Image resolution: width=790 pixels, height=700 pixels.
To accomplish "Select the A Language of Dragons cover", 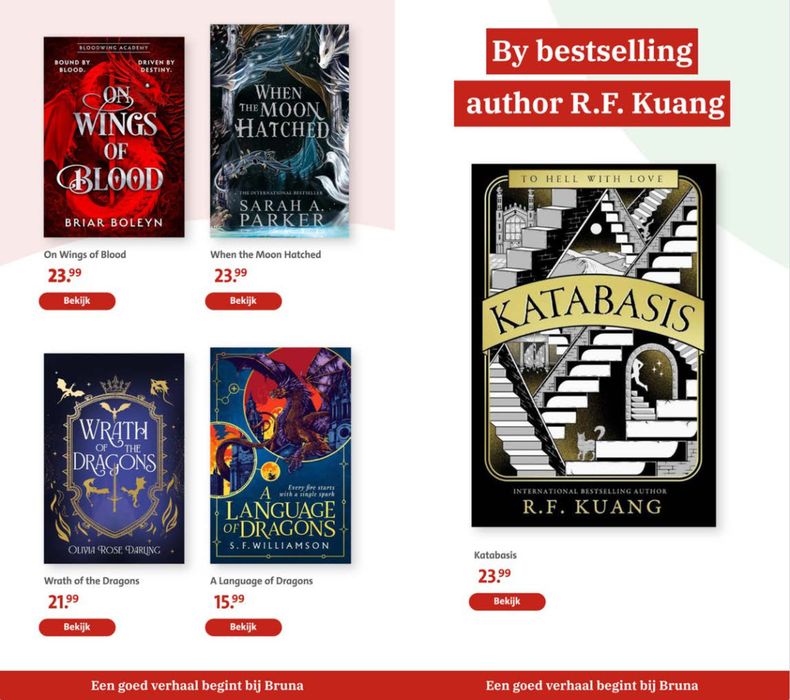I will [281, 455].
